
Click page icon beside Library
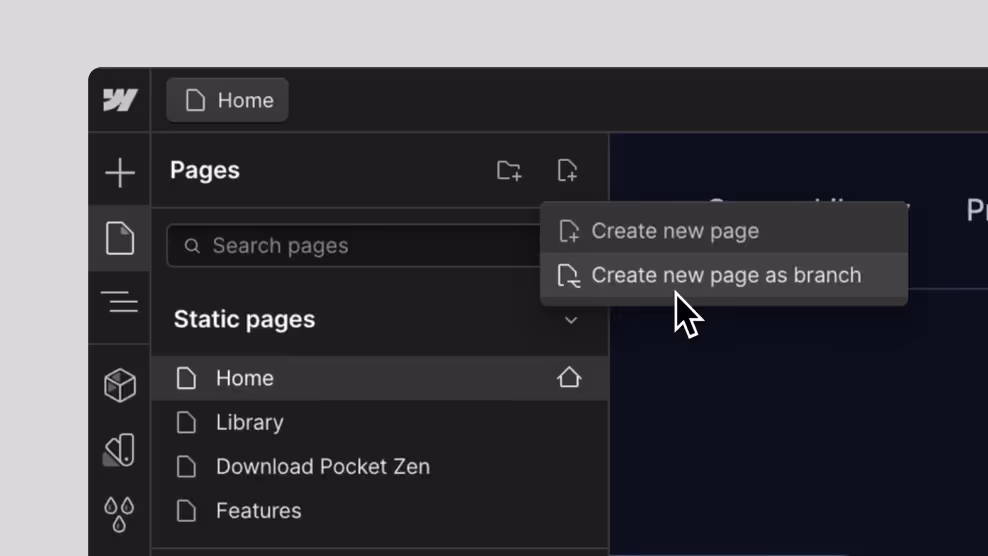[186, 422]
